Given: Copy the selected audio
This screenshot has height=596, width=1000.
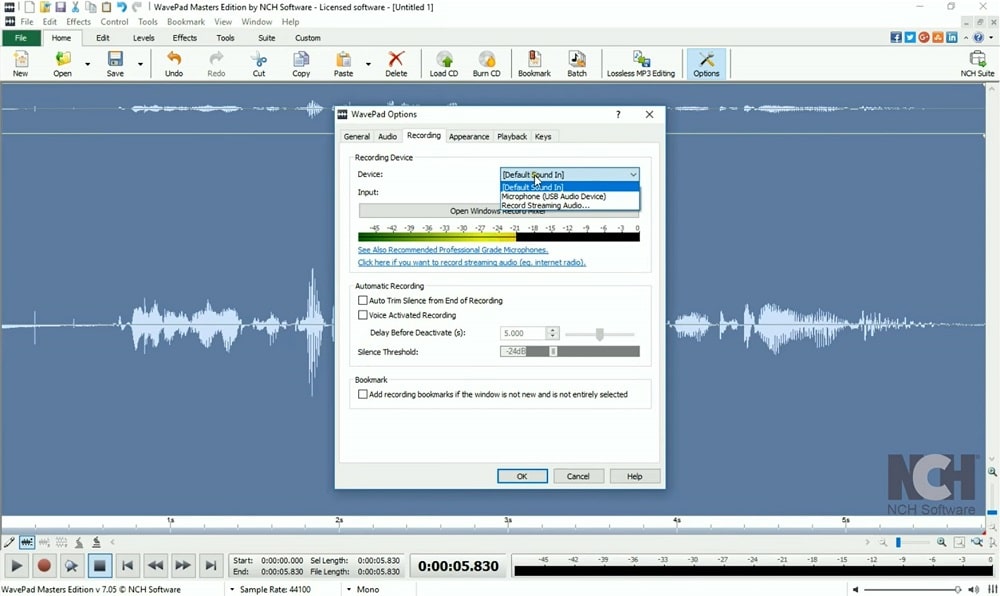Looking at the screenshot, I should click(301, 64).
